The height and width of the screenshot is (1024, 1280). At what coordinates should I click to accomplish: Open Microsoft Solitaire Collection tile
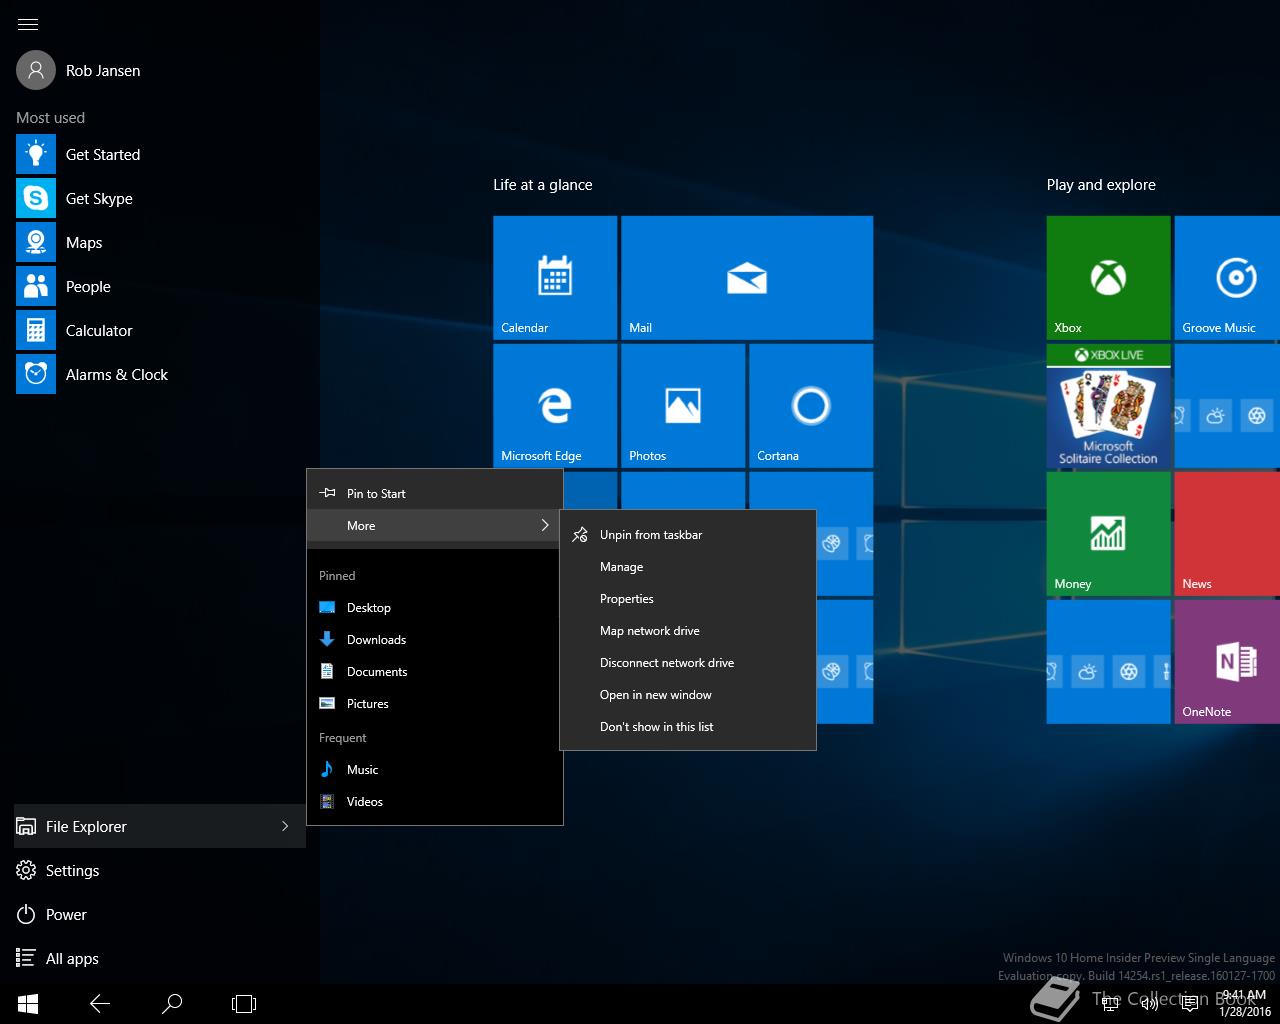(1108, 406)
